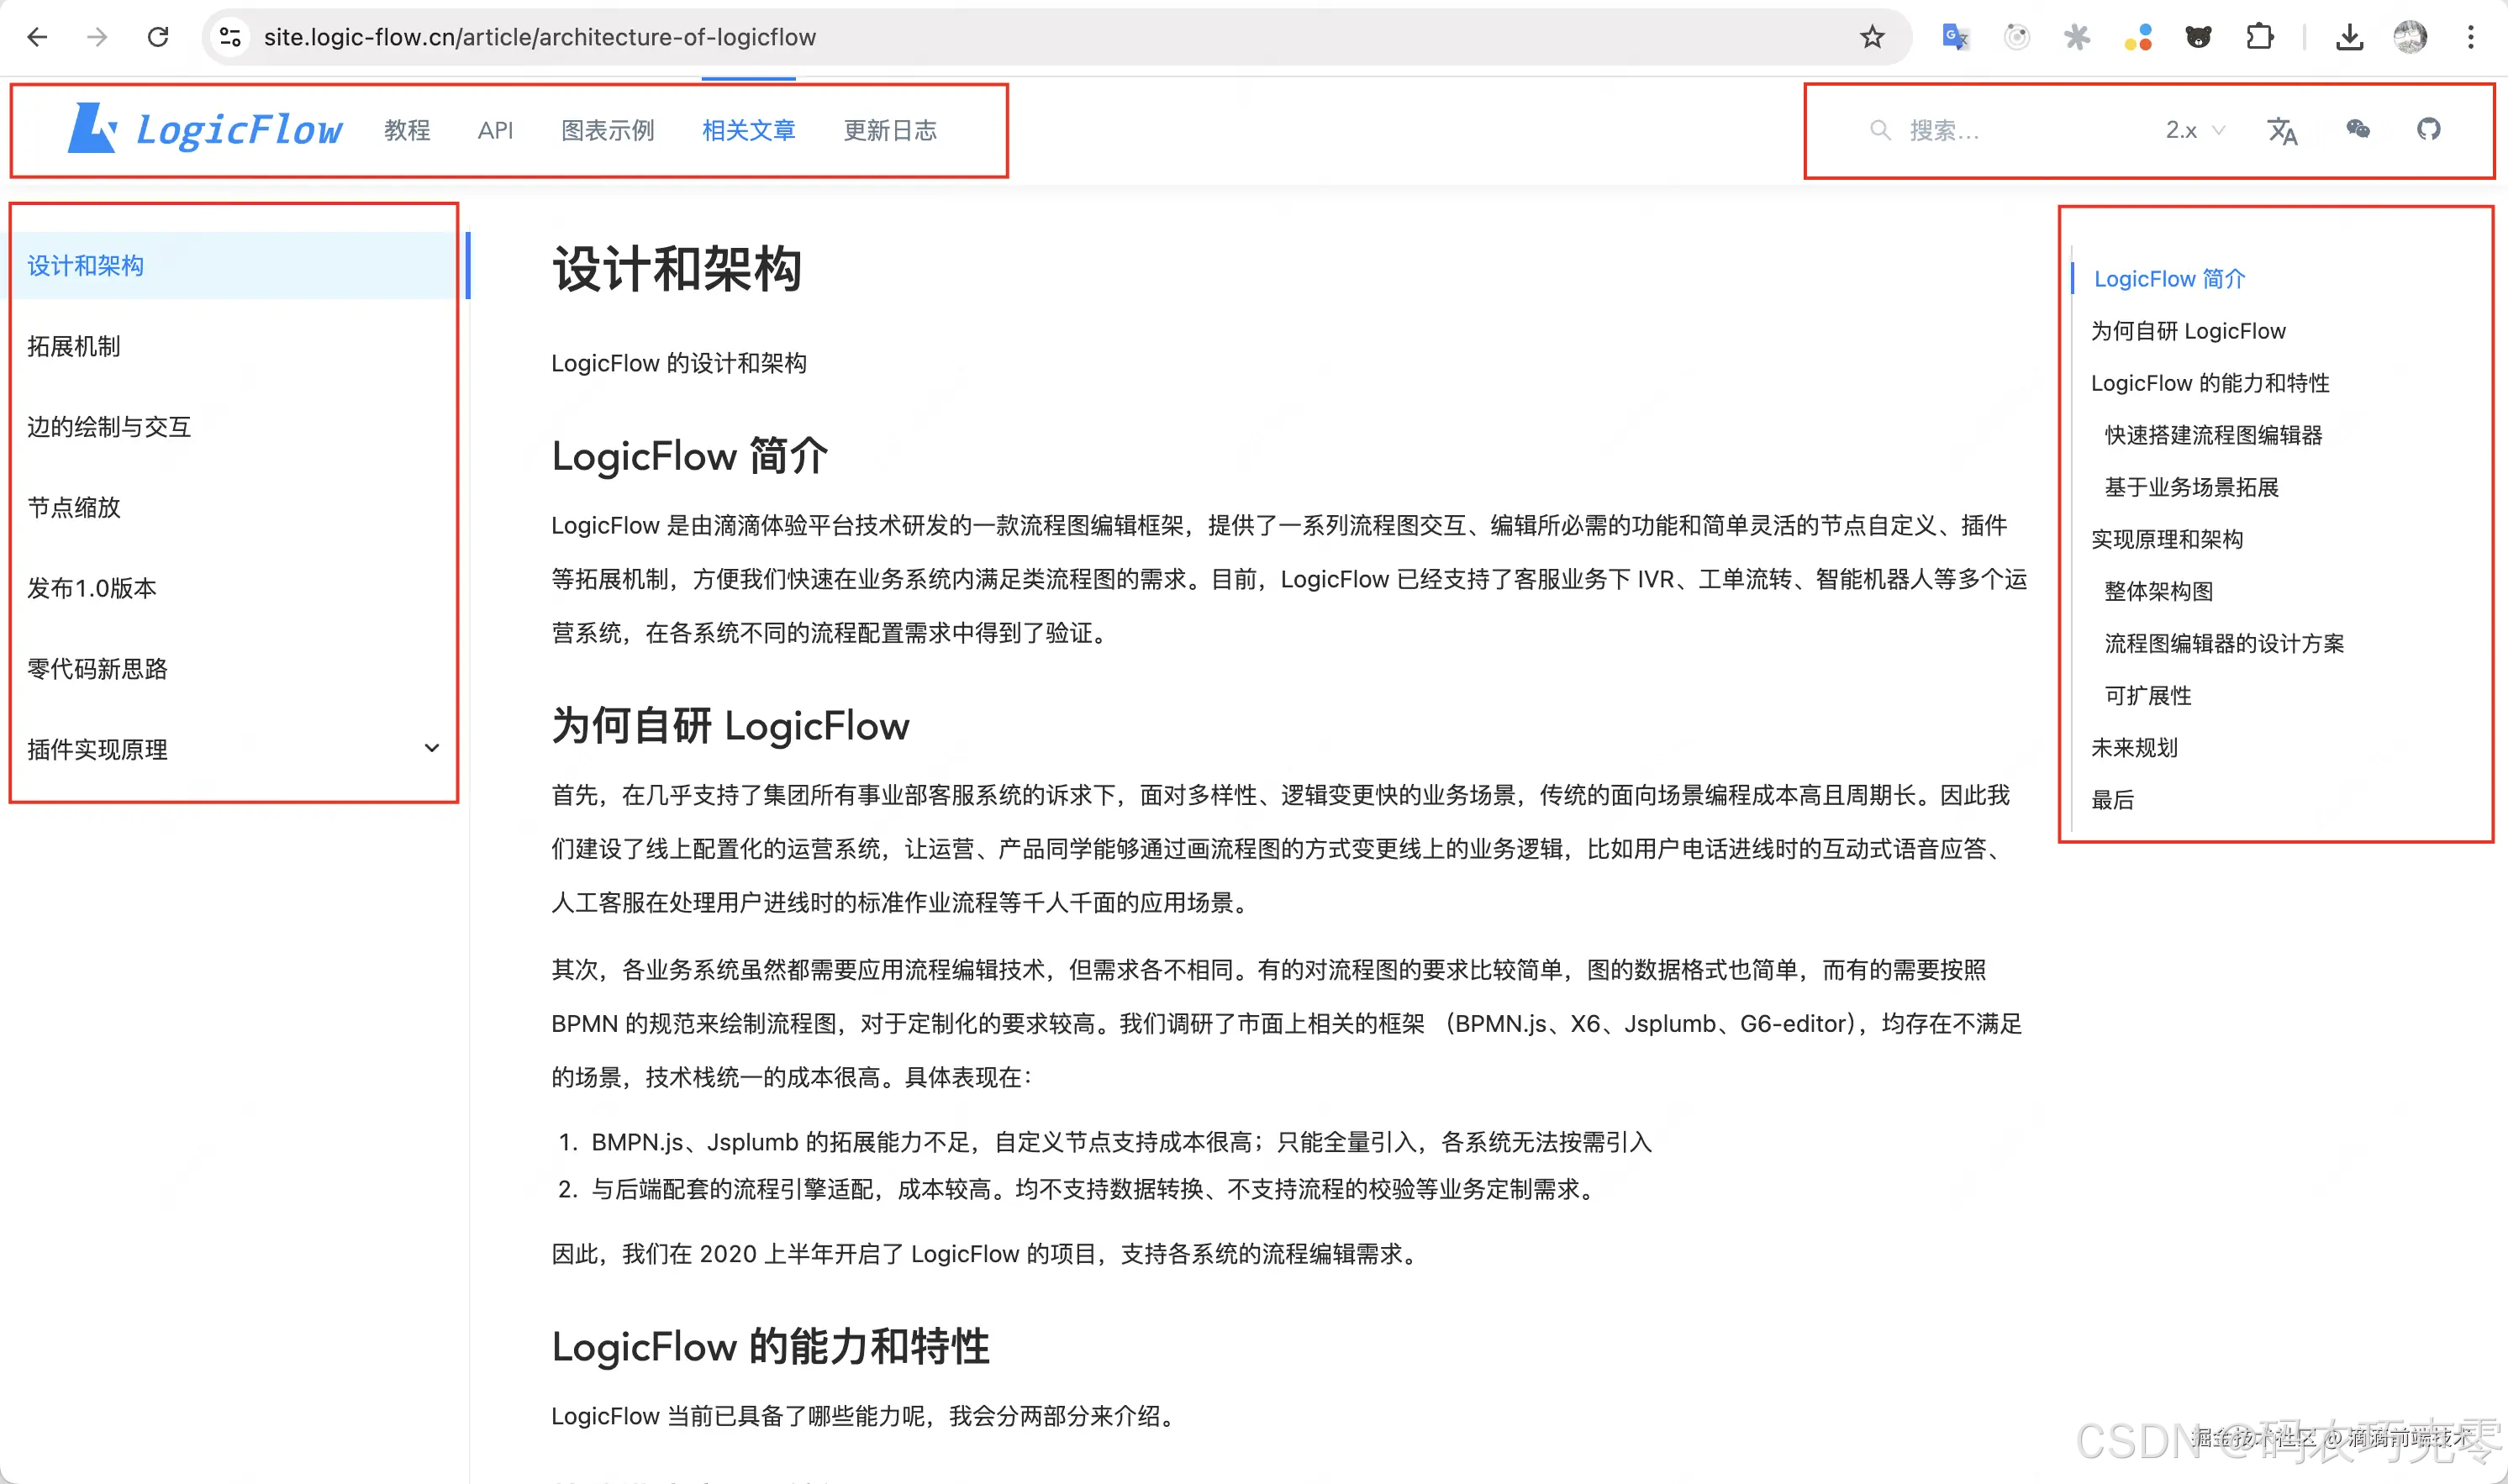This screenshot has height=1484, width=2508.
Task: Open the LogicFlow GitHub repository icon
Action: pos(2428,130)
